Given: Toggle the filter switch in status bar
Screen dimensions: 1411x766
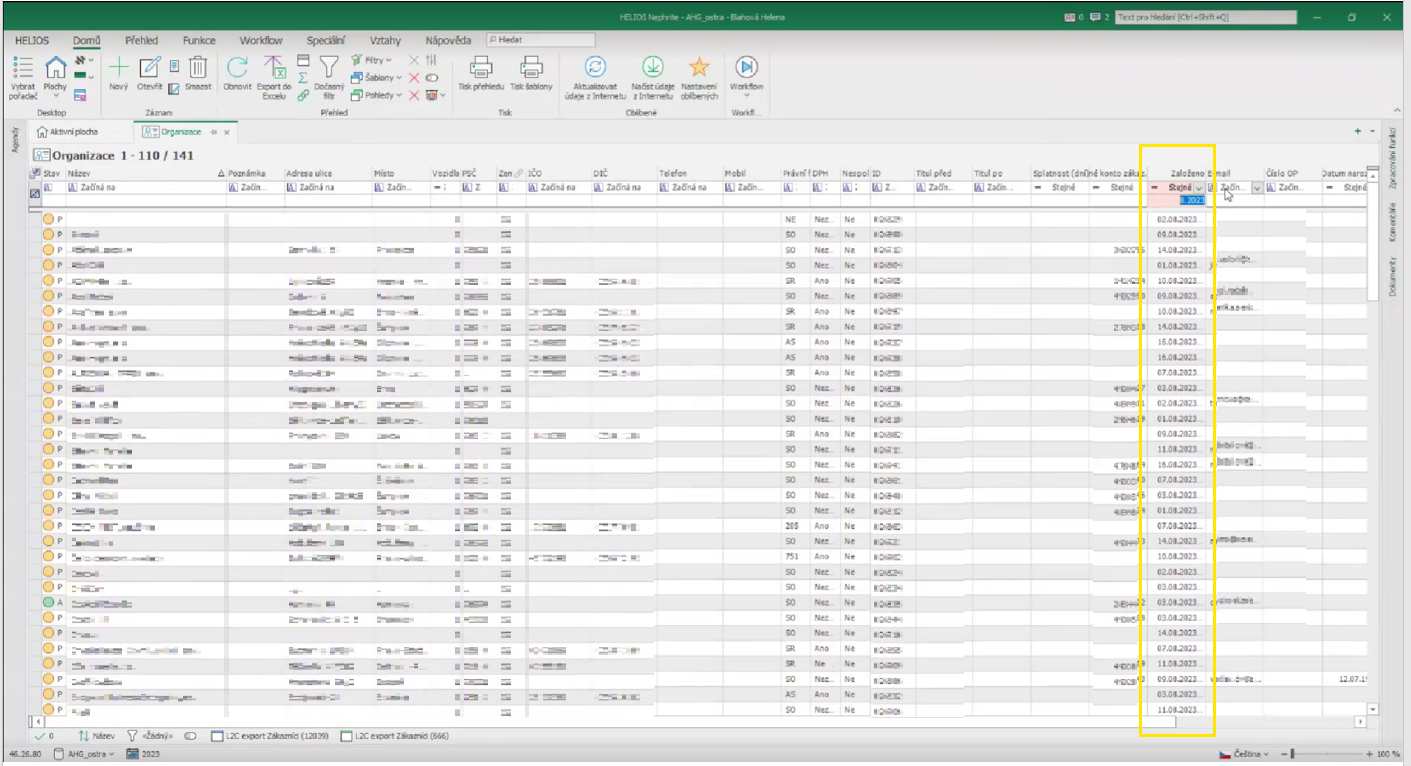Looking at the screenshot, I should (190, 737).
